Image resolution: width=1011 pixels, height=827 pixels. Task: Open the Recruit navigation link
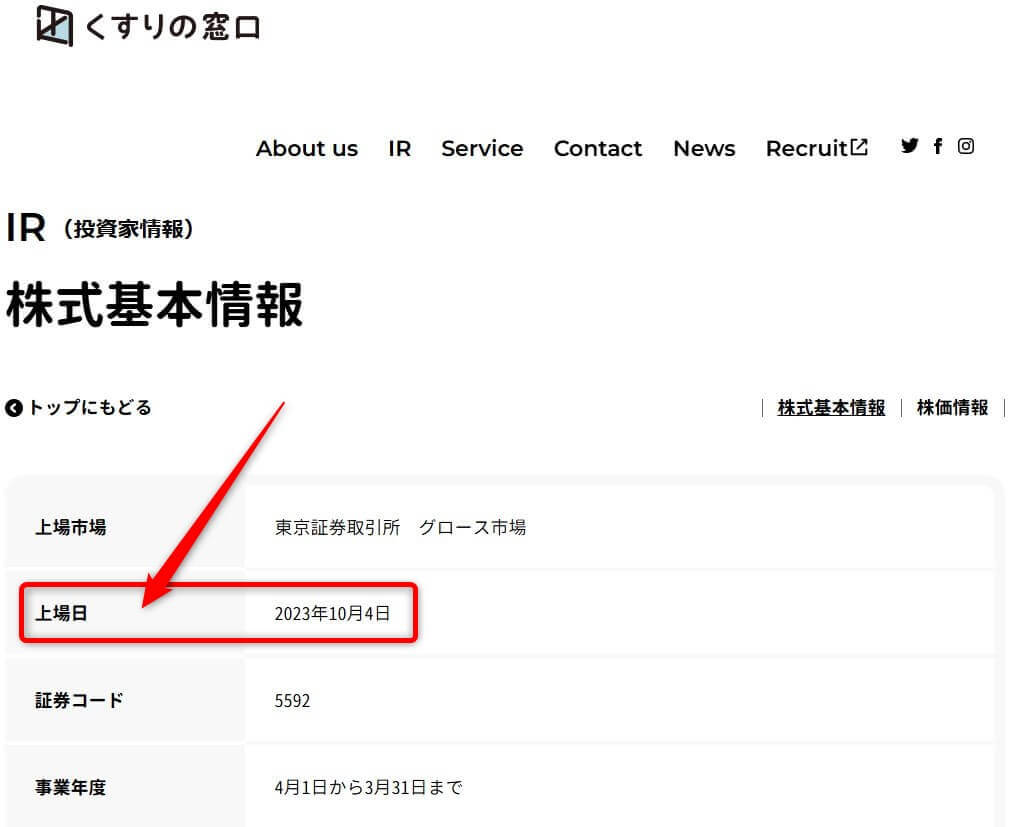click(806, 149)
